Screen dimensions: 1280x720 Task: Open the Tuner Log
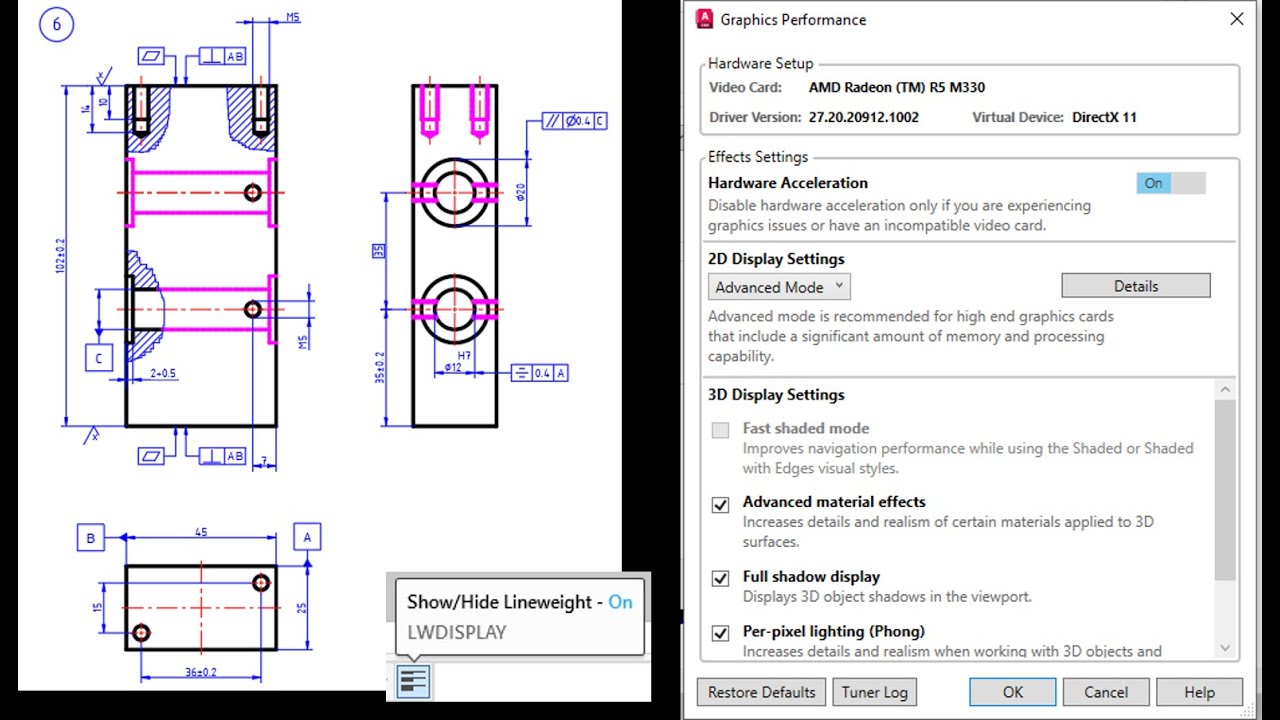(x=875, y=692)
